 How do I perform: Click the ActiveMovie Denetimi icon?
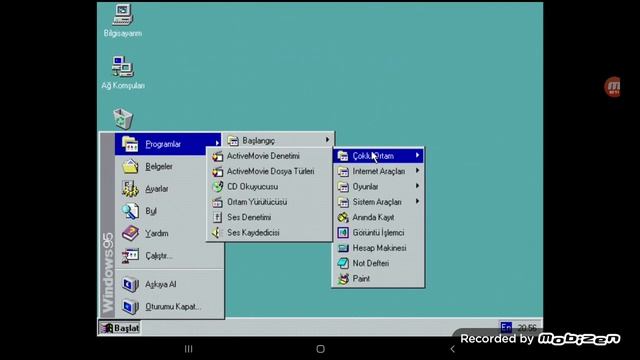pos(218,156)
